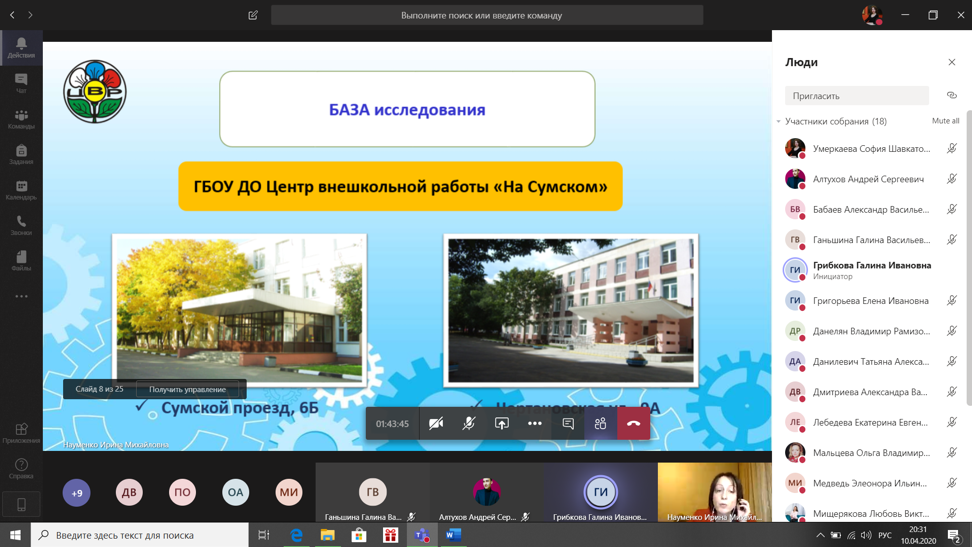Open the Calls (Звонки) sidebar tab

(21, 225)
